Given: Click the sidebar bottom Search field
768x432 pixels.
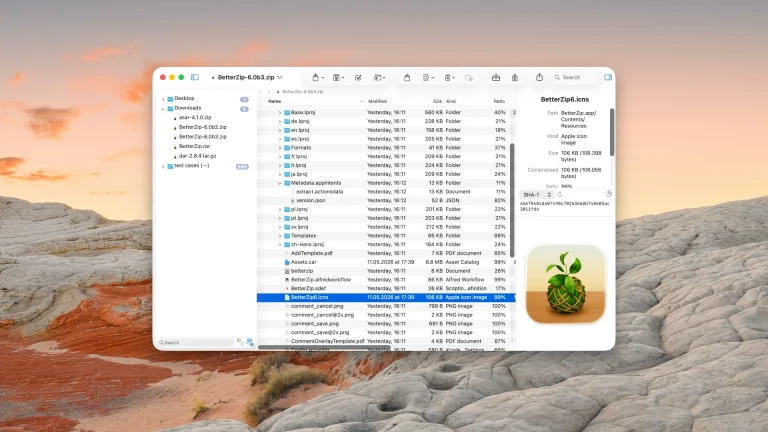Looking at the screenshot, I should (x=195, y=342).
